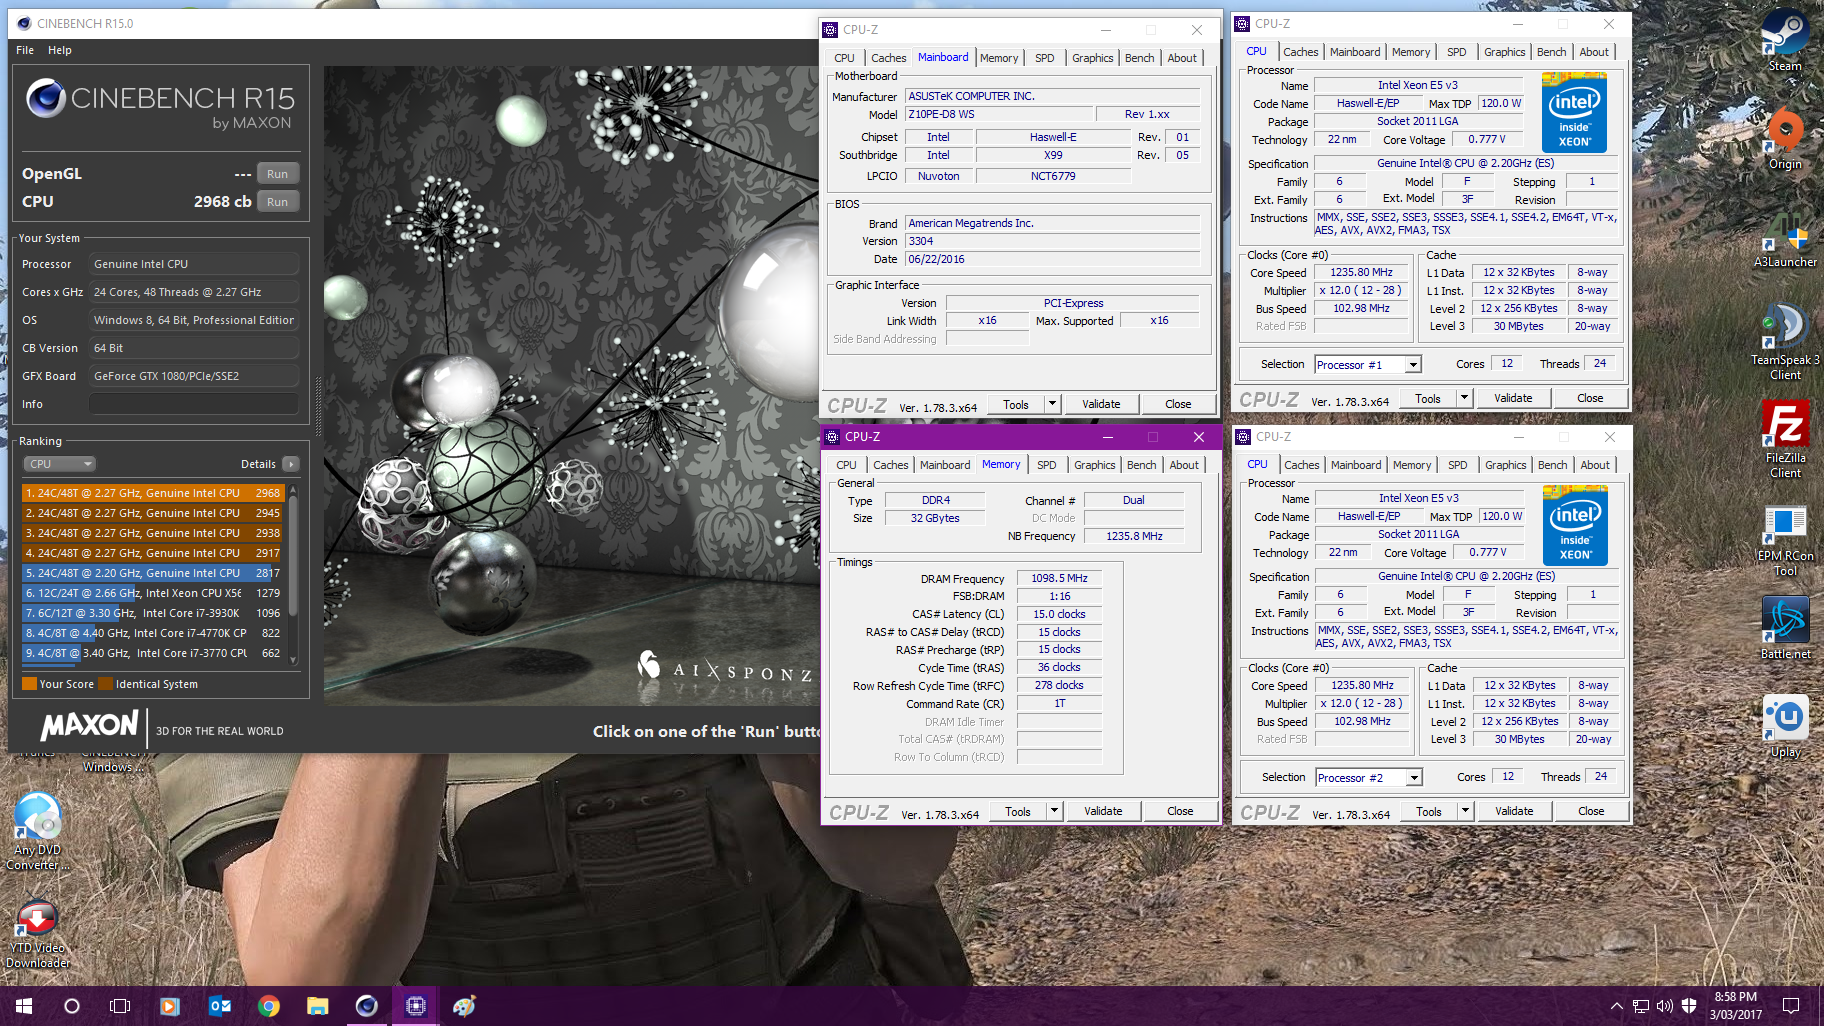This screenshot has height=1026, width=1824.
Task: Open the Windows Start menu
Action: point(24,1006)
